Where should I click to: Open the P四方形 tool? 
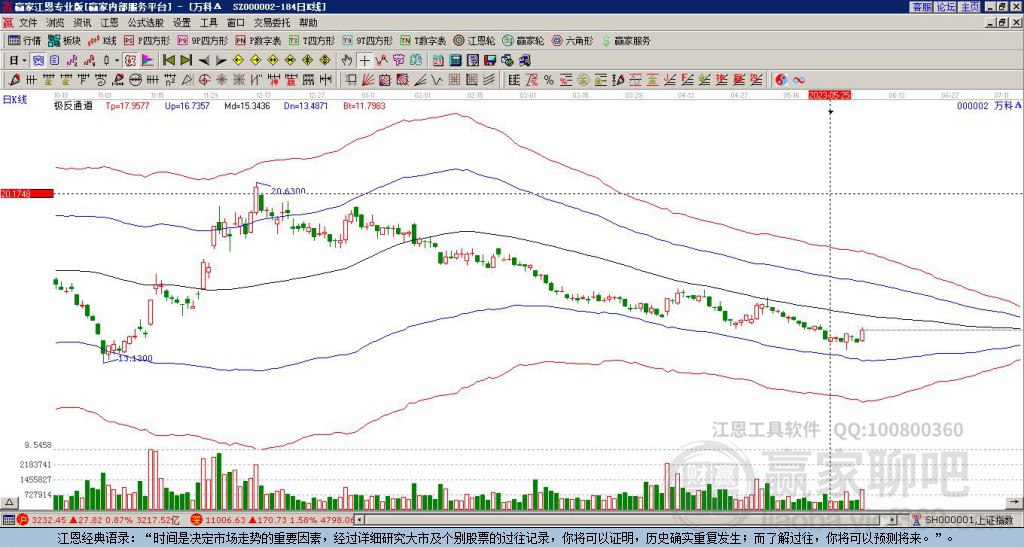pos(149,40)
